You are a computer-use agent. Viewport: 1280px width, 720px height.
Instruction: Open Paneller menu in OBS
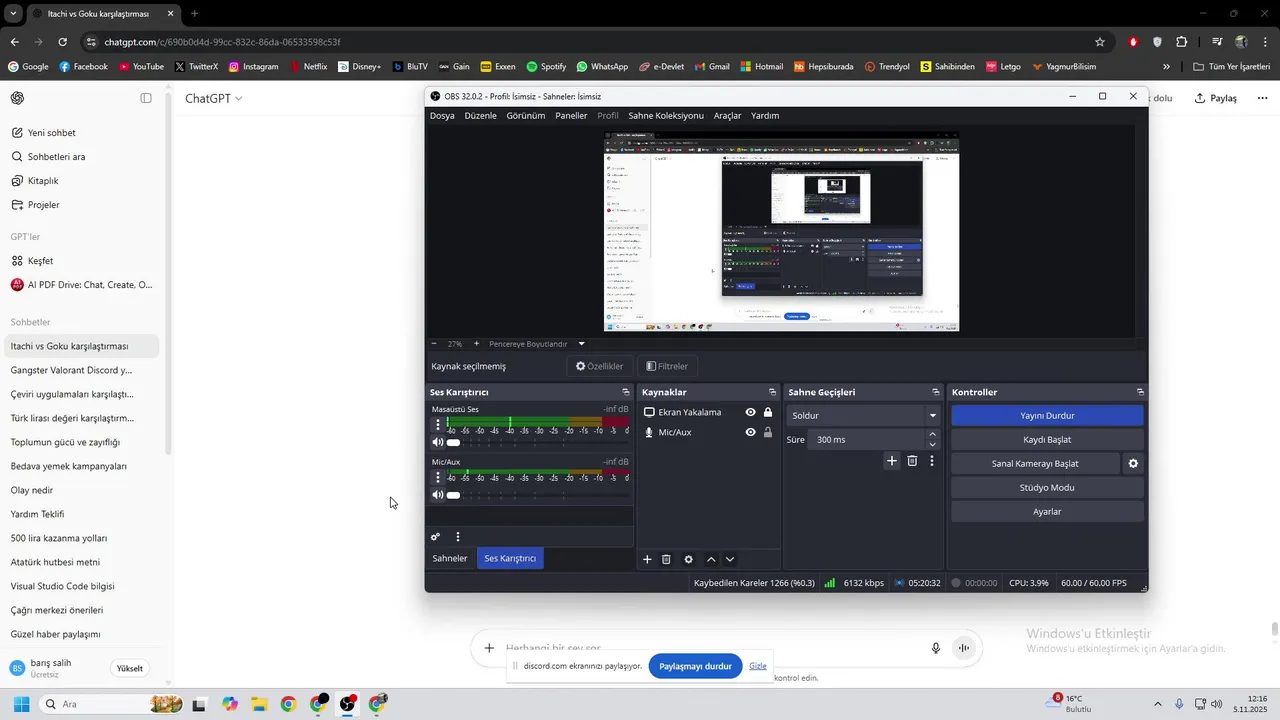(571, 115)
